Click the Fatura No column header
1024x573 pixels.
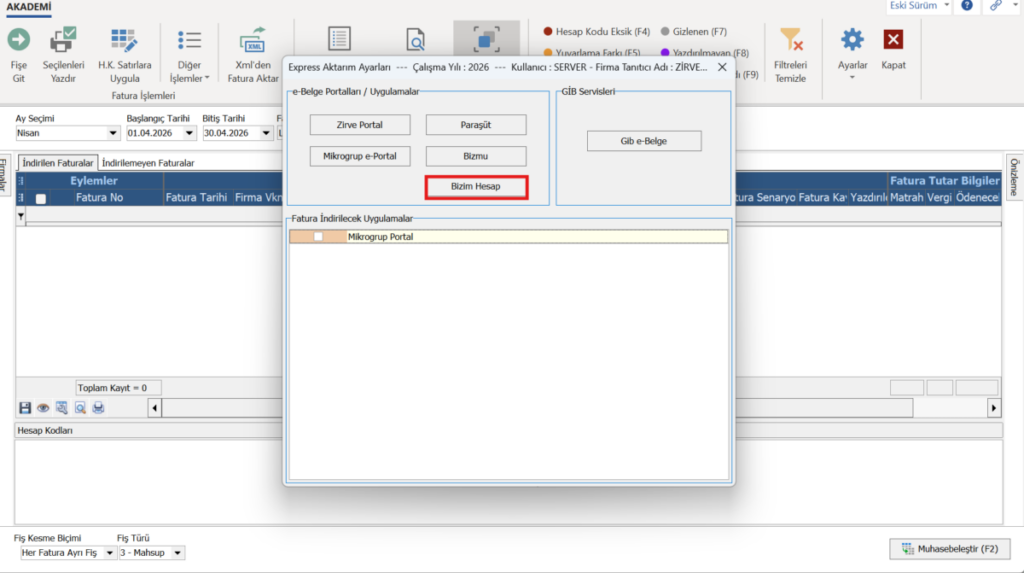pos(99,197)
